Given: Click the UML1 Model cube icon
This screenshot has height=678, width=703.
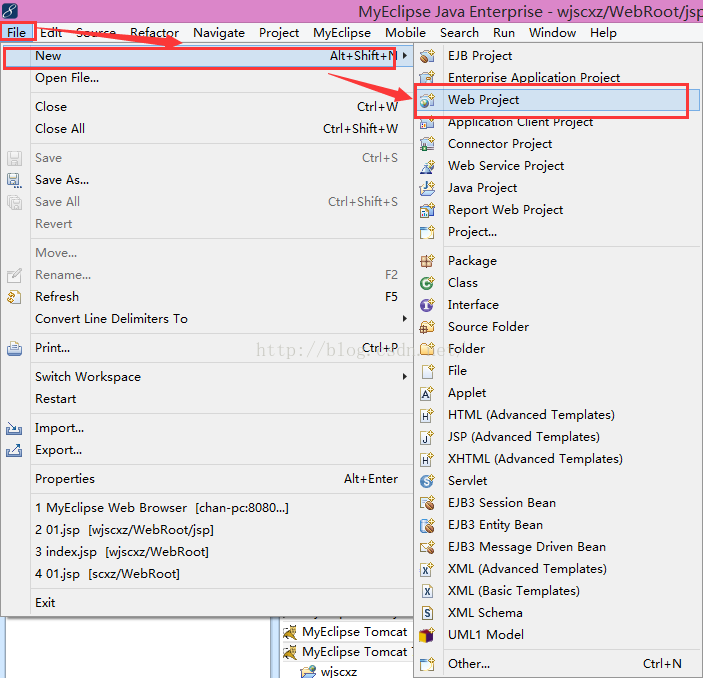Looking at the screenshot, I should pos(427,635).
